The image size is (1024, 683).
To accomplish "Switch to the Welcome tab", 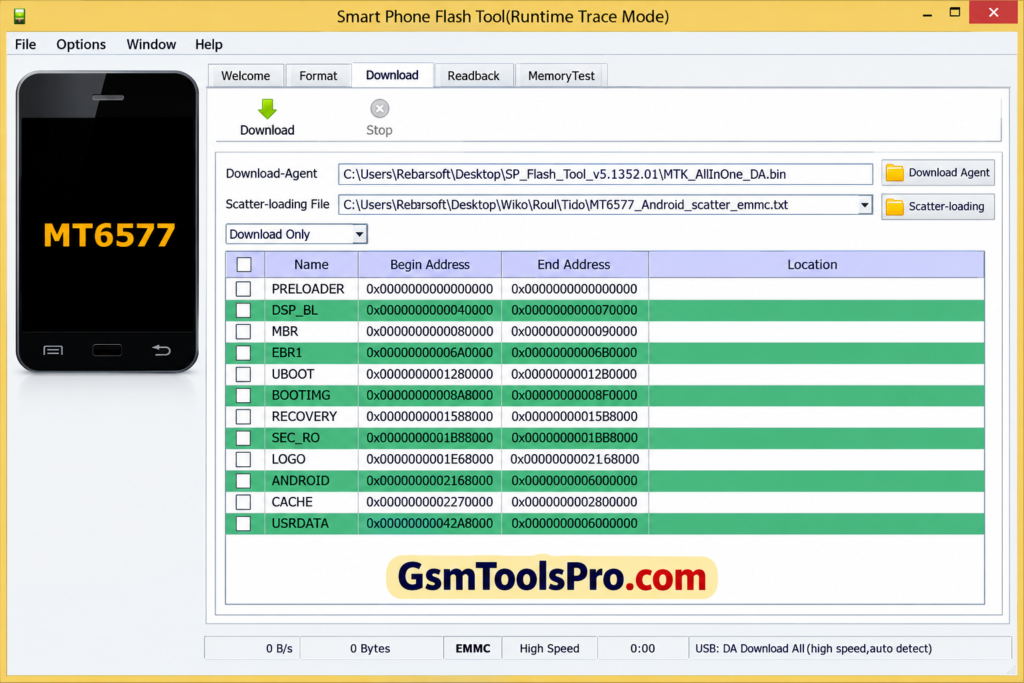I will (x=246, y=76).
